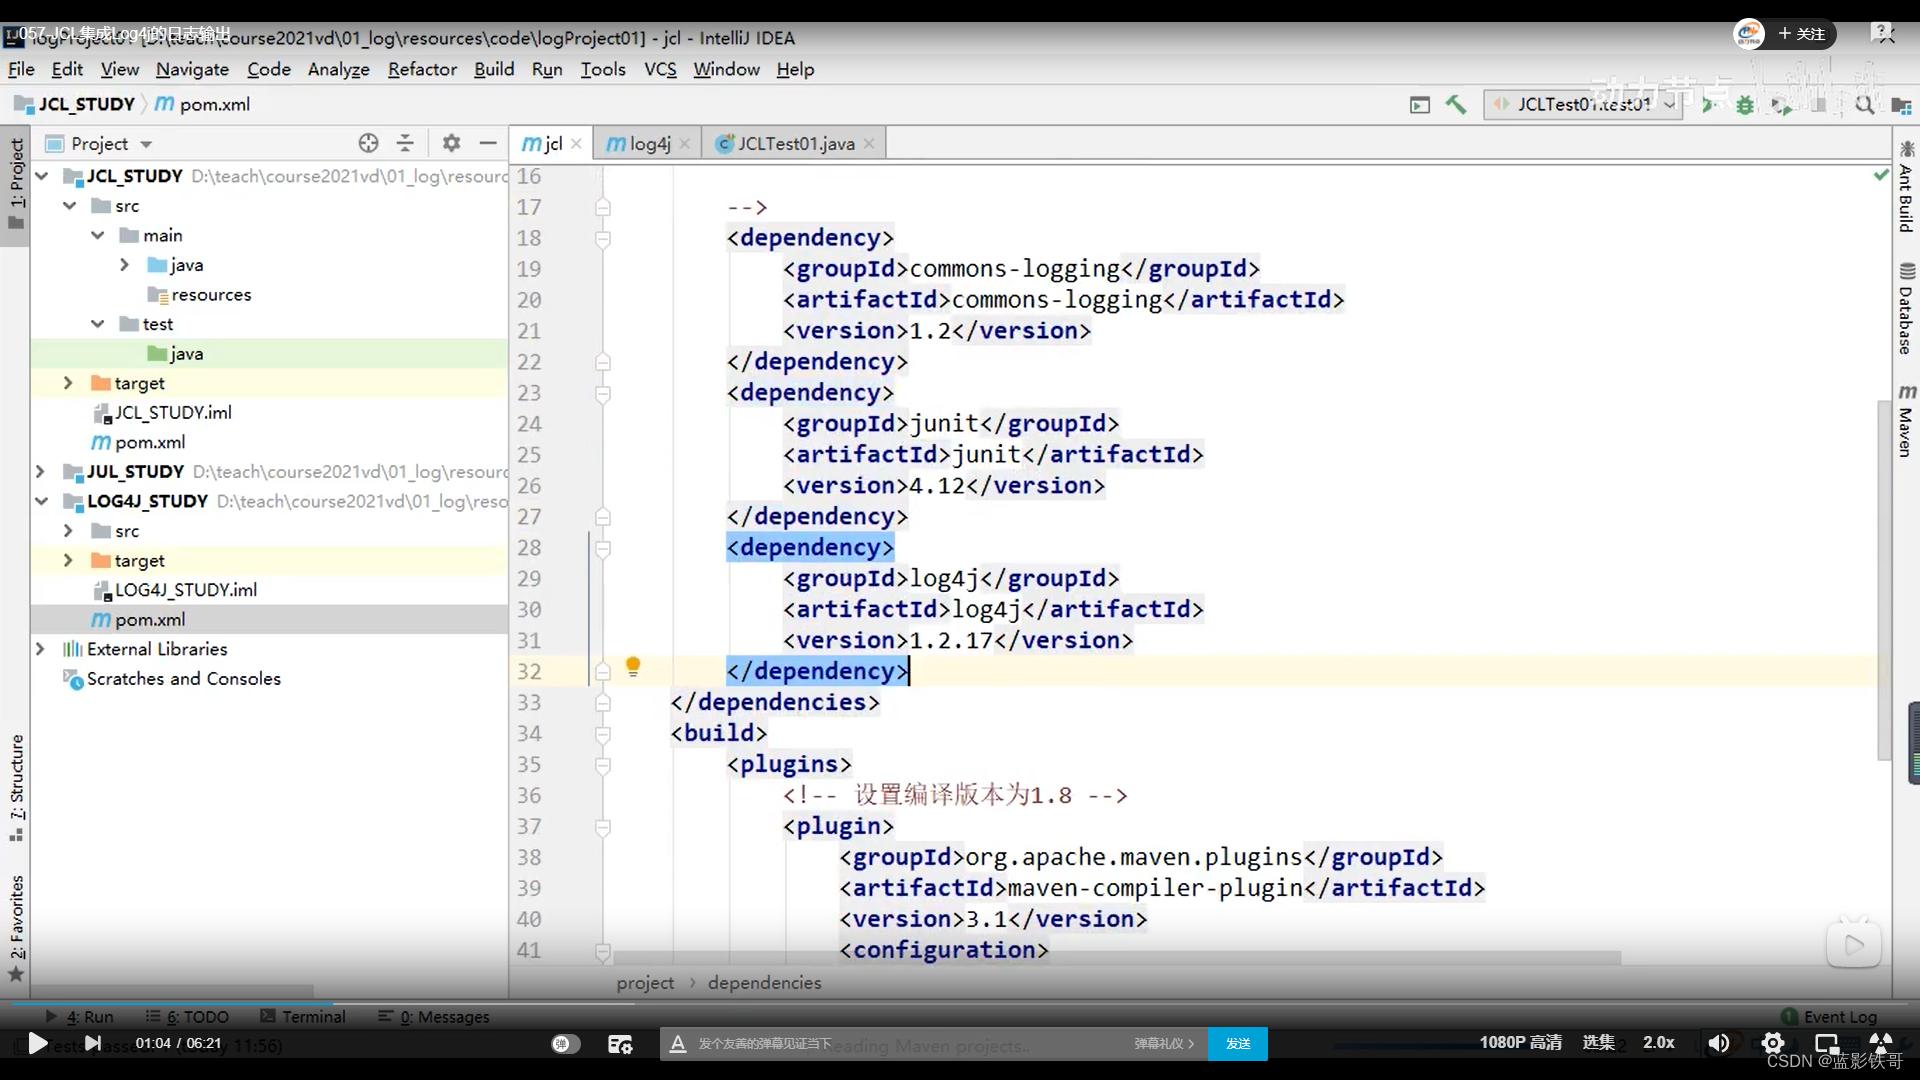Toggle the danmaku (bullet comments) switch
The height and width of the screenshot is (1080, 1920).
(565, 1043)
